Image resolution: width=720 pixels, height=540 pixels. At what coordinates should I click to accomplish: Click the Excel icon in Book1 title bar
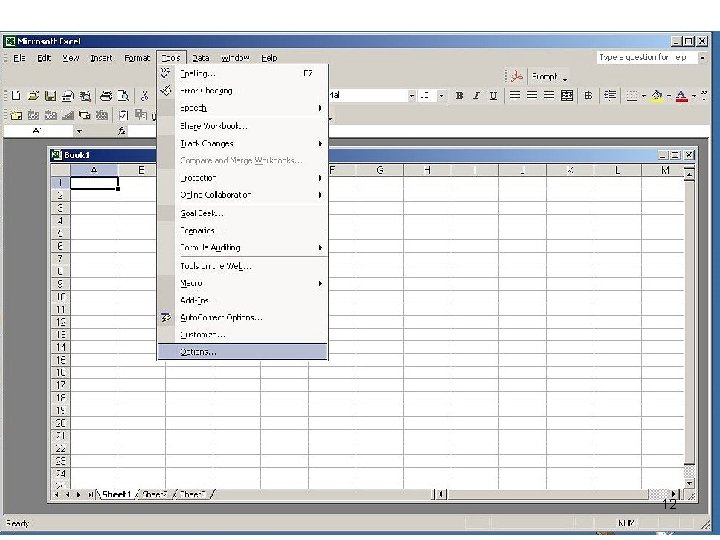[56, 155]
